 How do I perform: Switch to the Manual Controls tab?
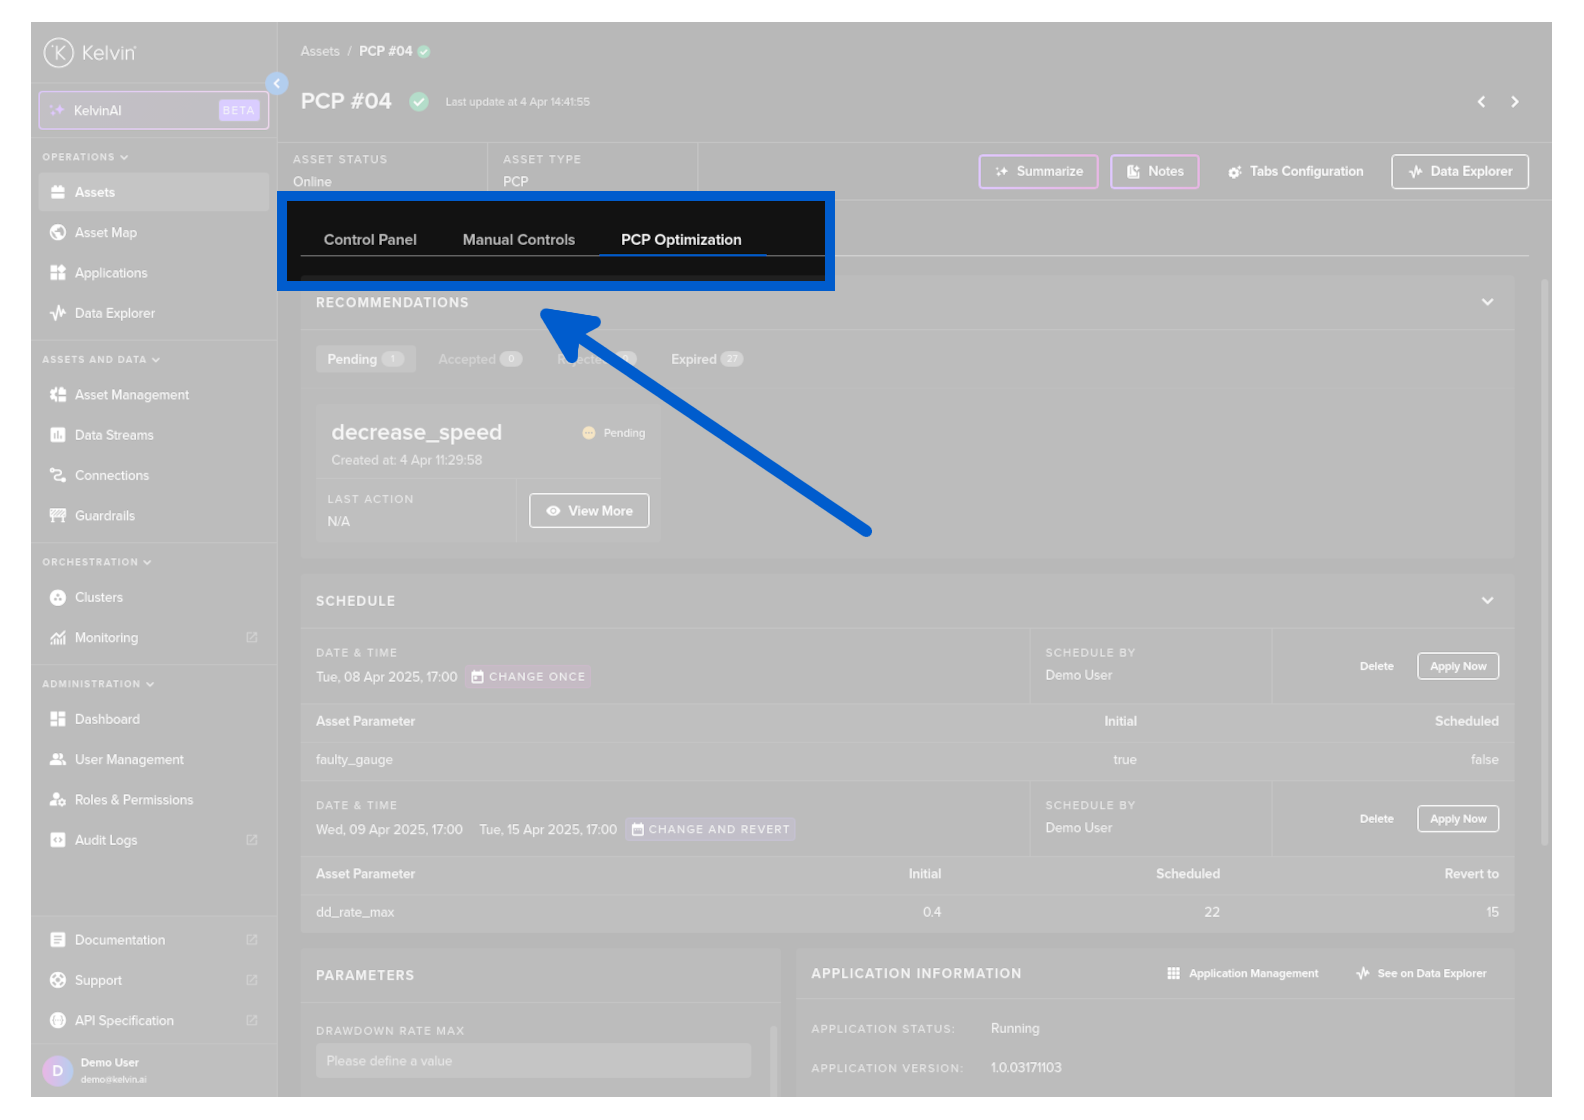(518, 240)
